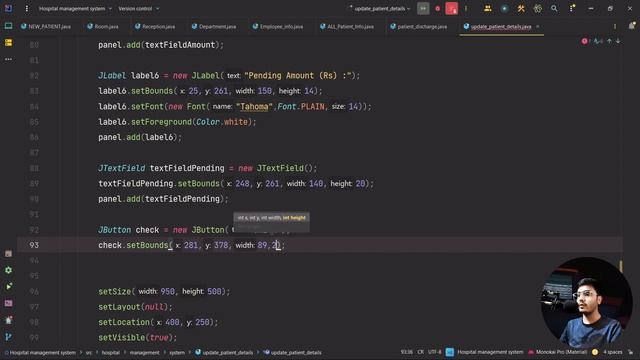640x360 pixels.
Task: Jump to previous highlighted error arrow
Action: click(609, 41)
